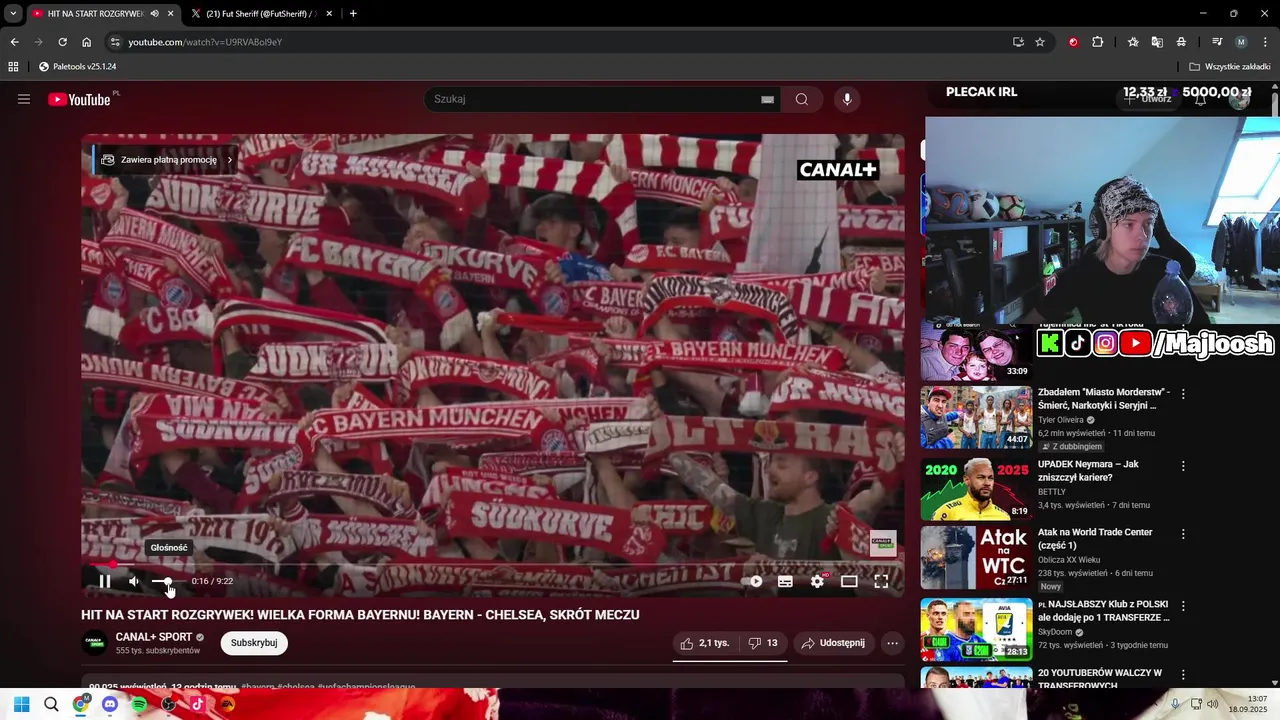
Task: Open Spotify from the taskbar
Action: point(139,704)
